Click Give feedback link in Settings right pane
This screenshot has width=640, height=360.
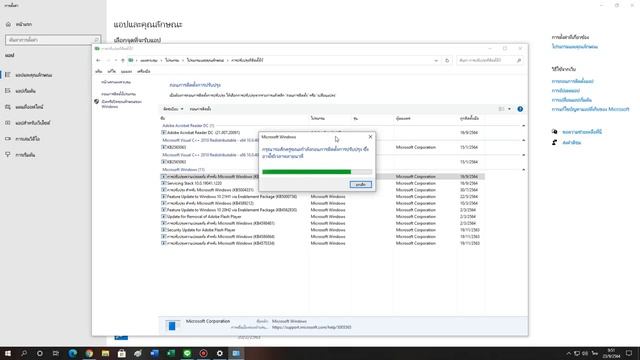[571, 142]
